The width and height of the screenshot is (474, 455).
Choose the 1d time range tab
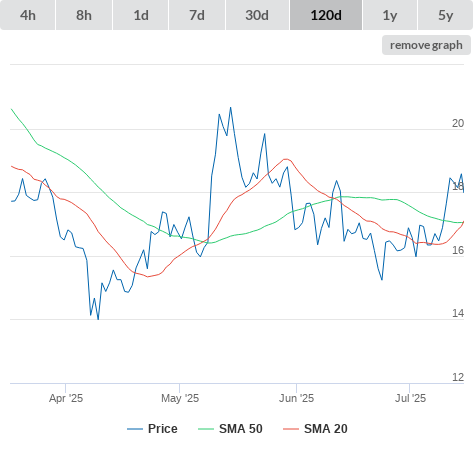(141, 15)
